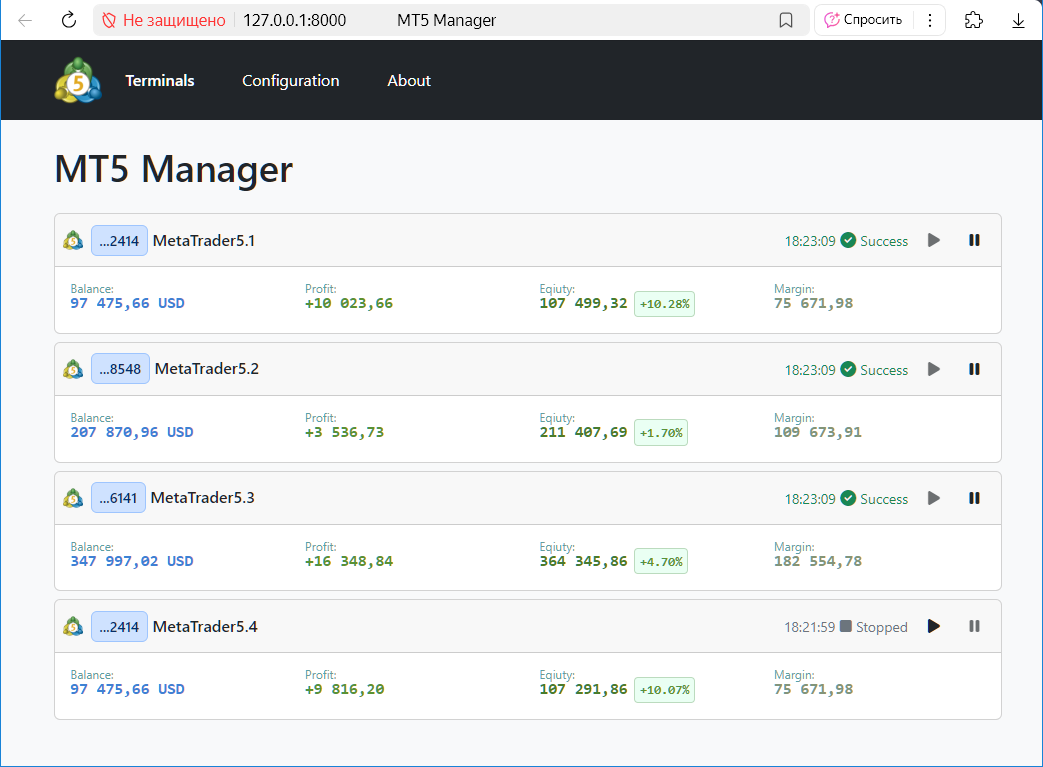Bookmark this page via address bar icon
This screenshot has width=1043, height=767.
(786, 20)
